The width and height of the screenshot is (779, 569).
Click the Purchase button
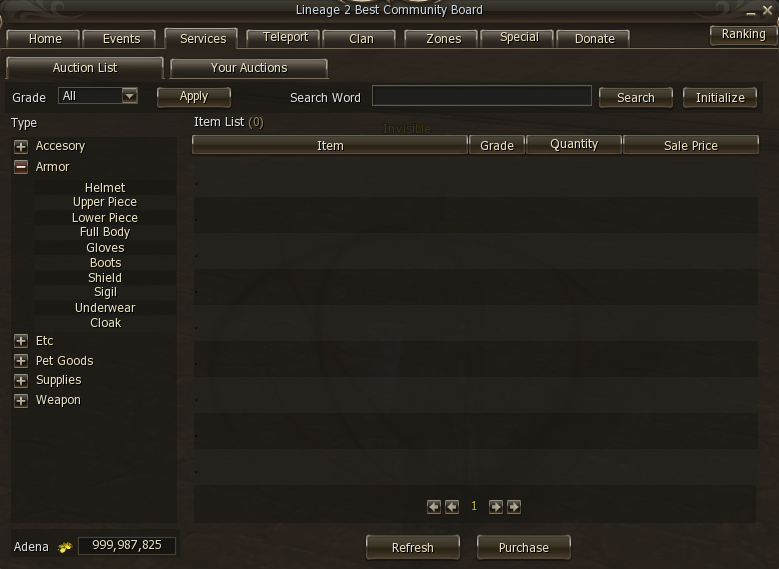click(x=524, y=547)
